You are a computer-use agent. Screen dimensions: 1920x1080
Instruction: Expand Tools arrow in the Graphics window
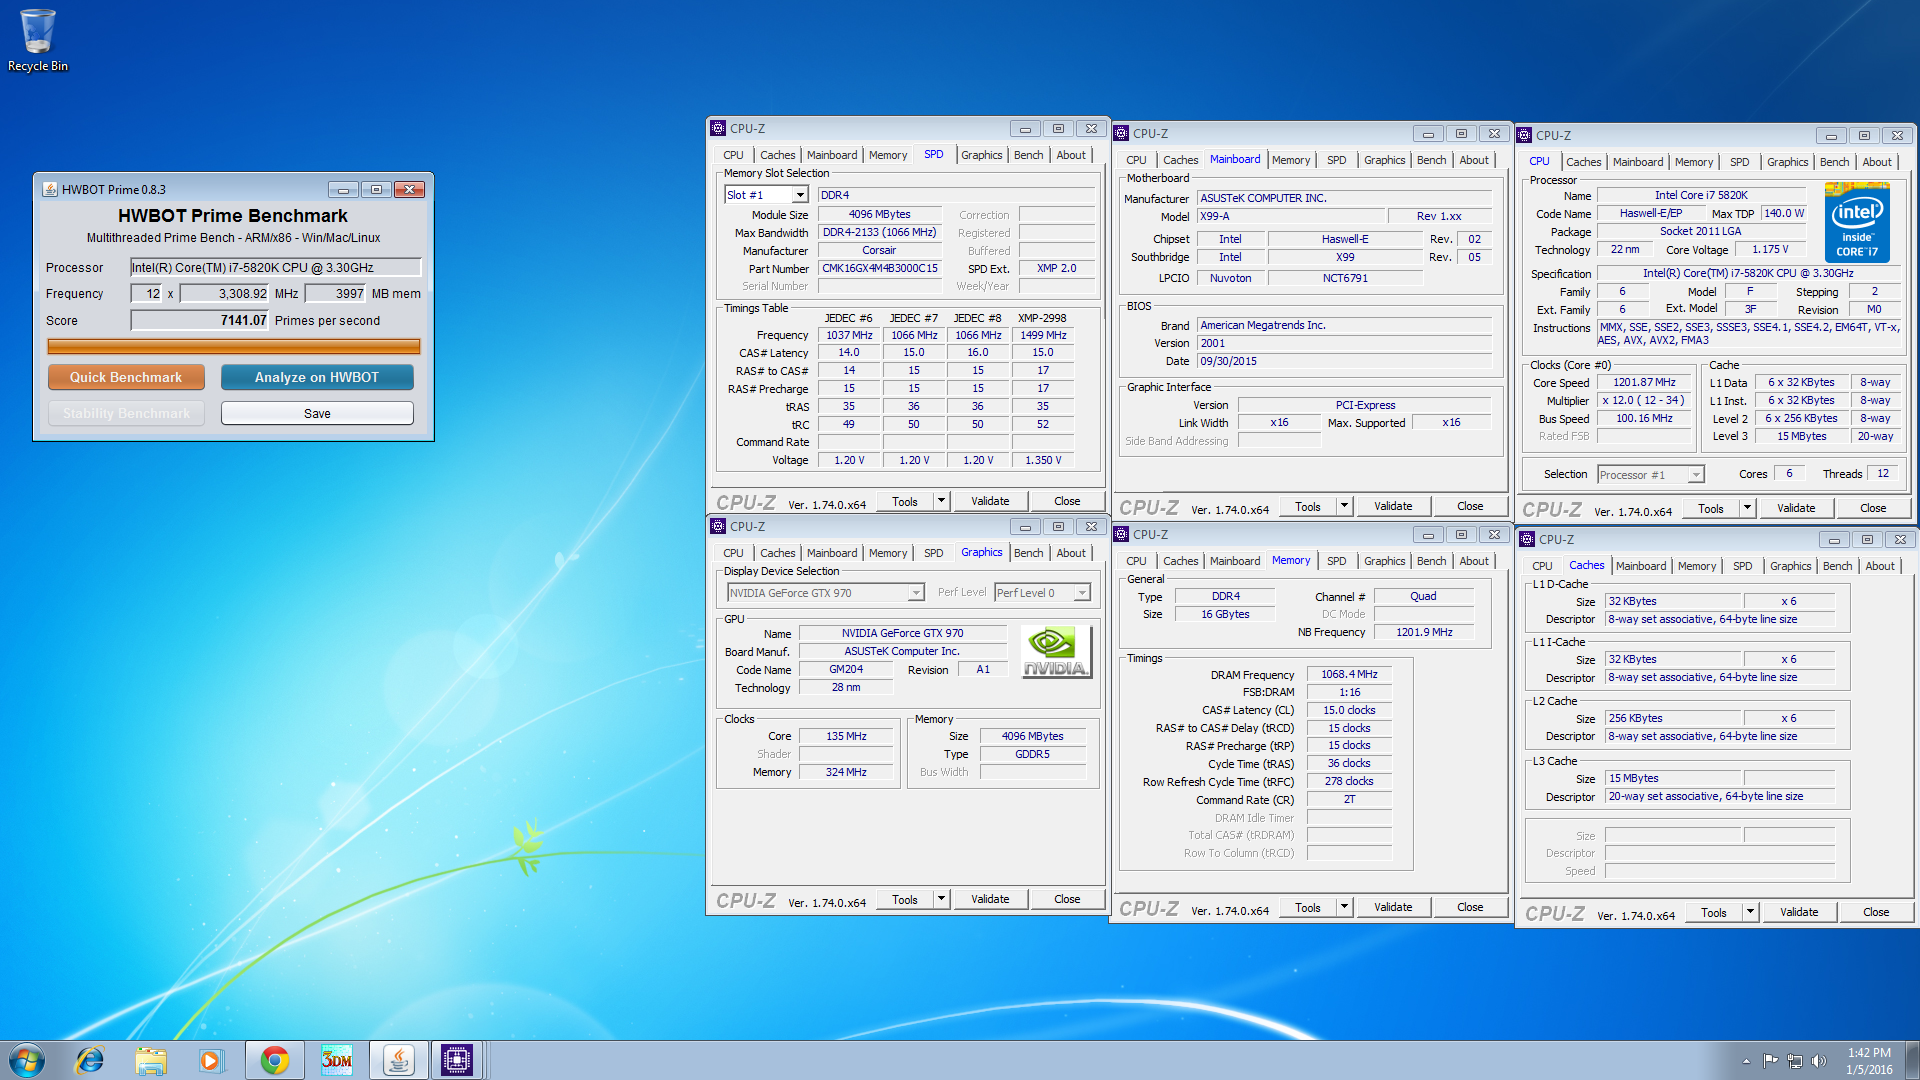point(941,899)
